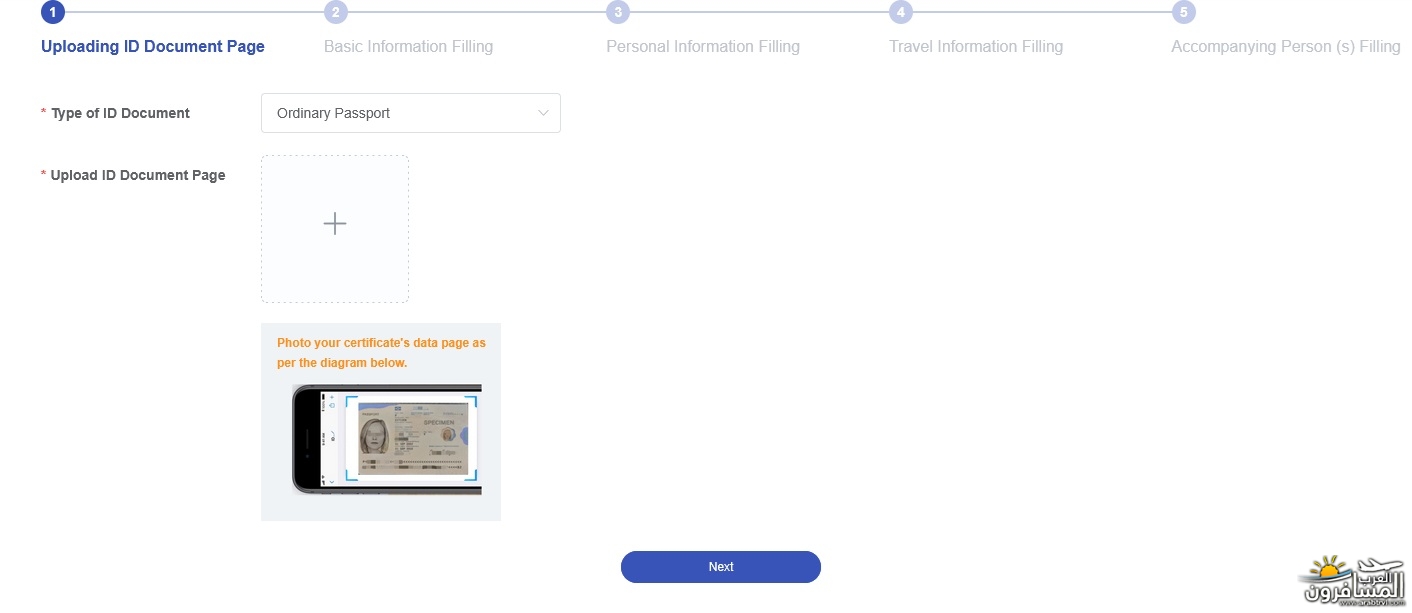1412x613 pixels.
Task: Click the sample passport phone diagram image
Action: point(386,439)
